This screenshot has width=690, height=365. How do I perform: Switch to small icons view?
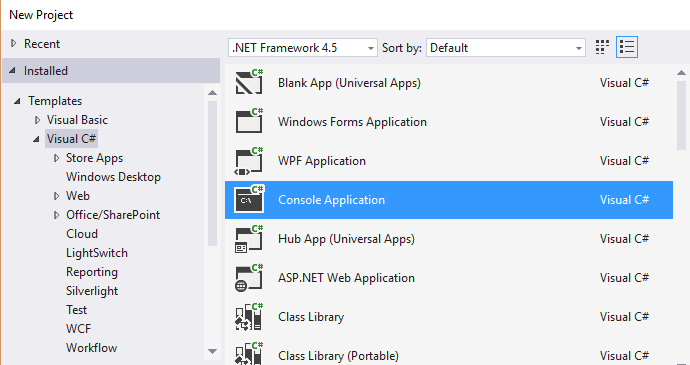602,47
